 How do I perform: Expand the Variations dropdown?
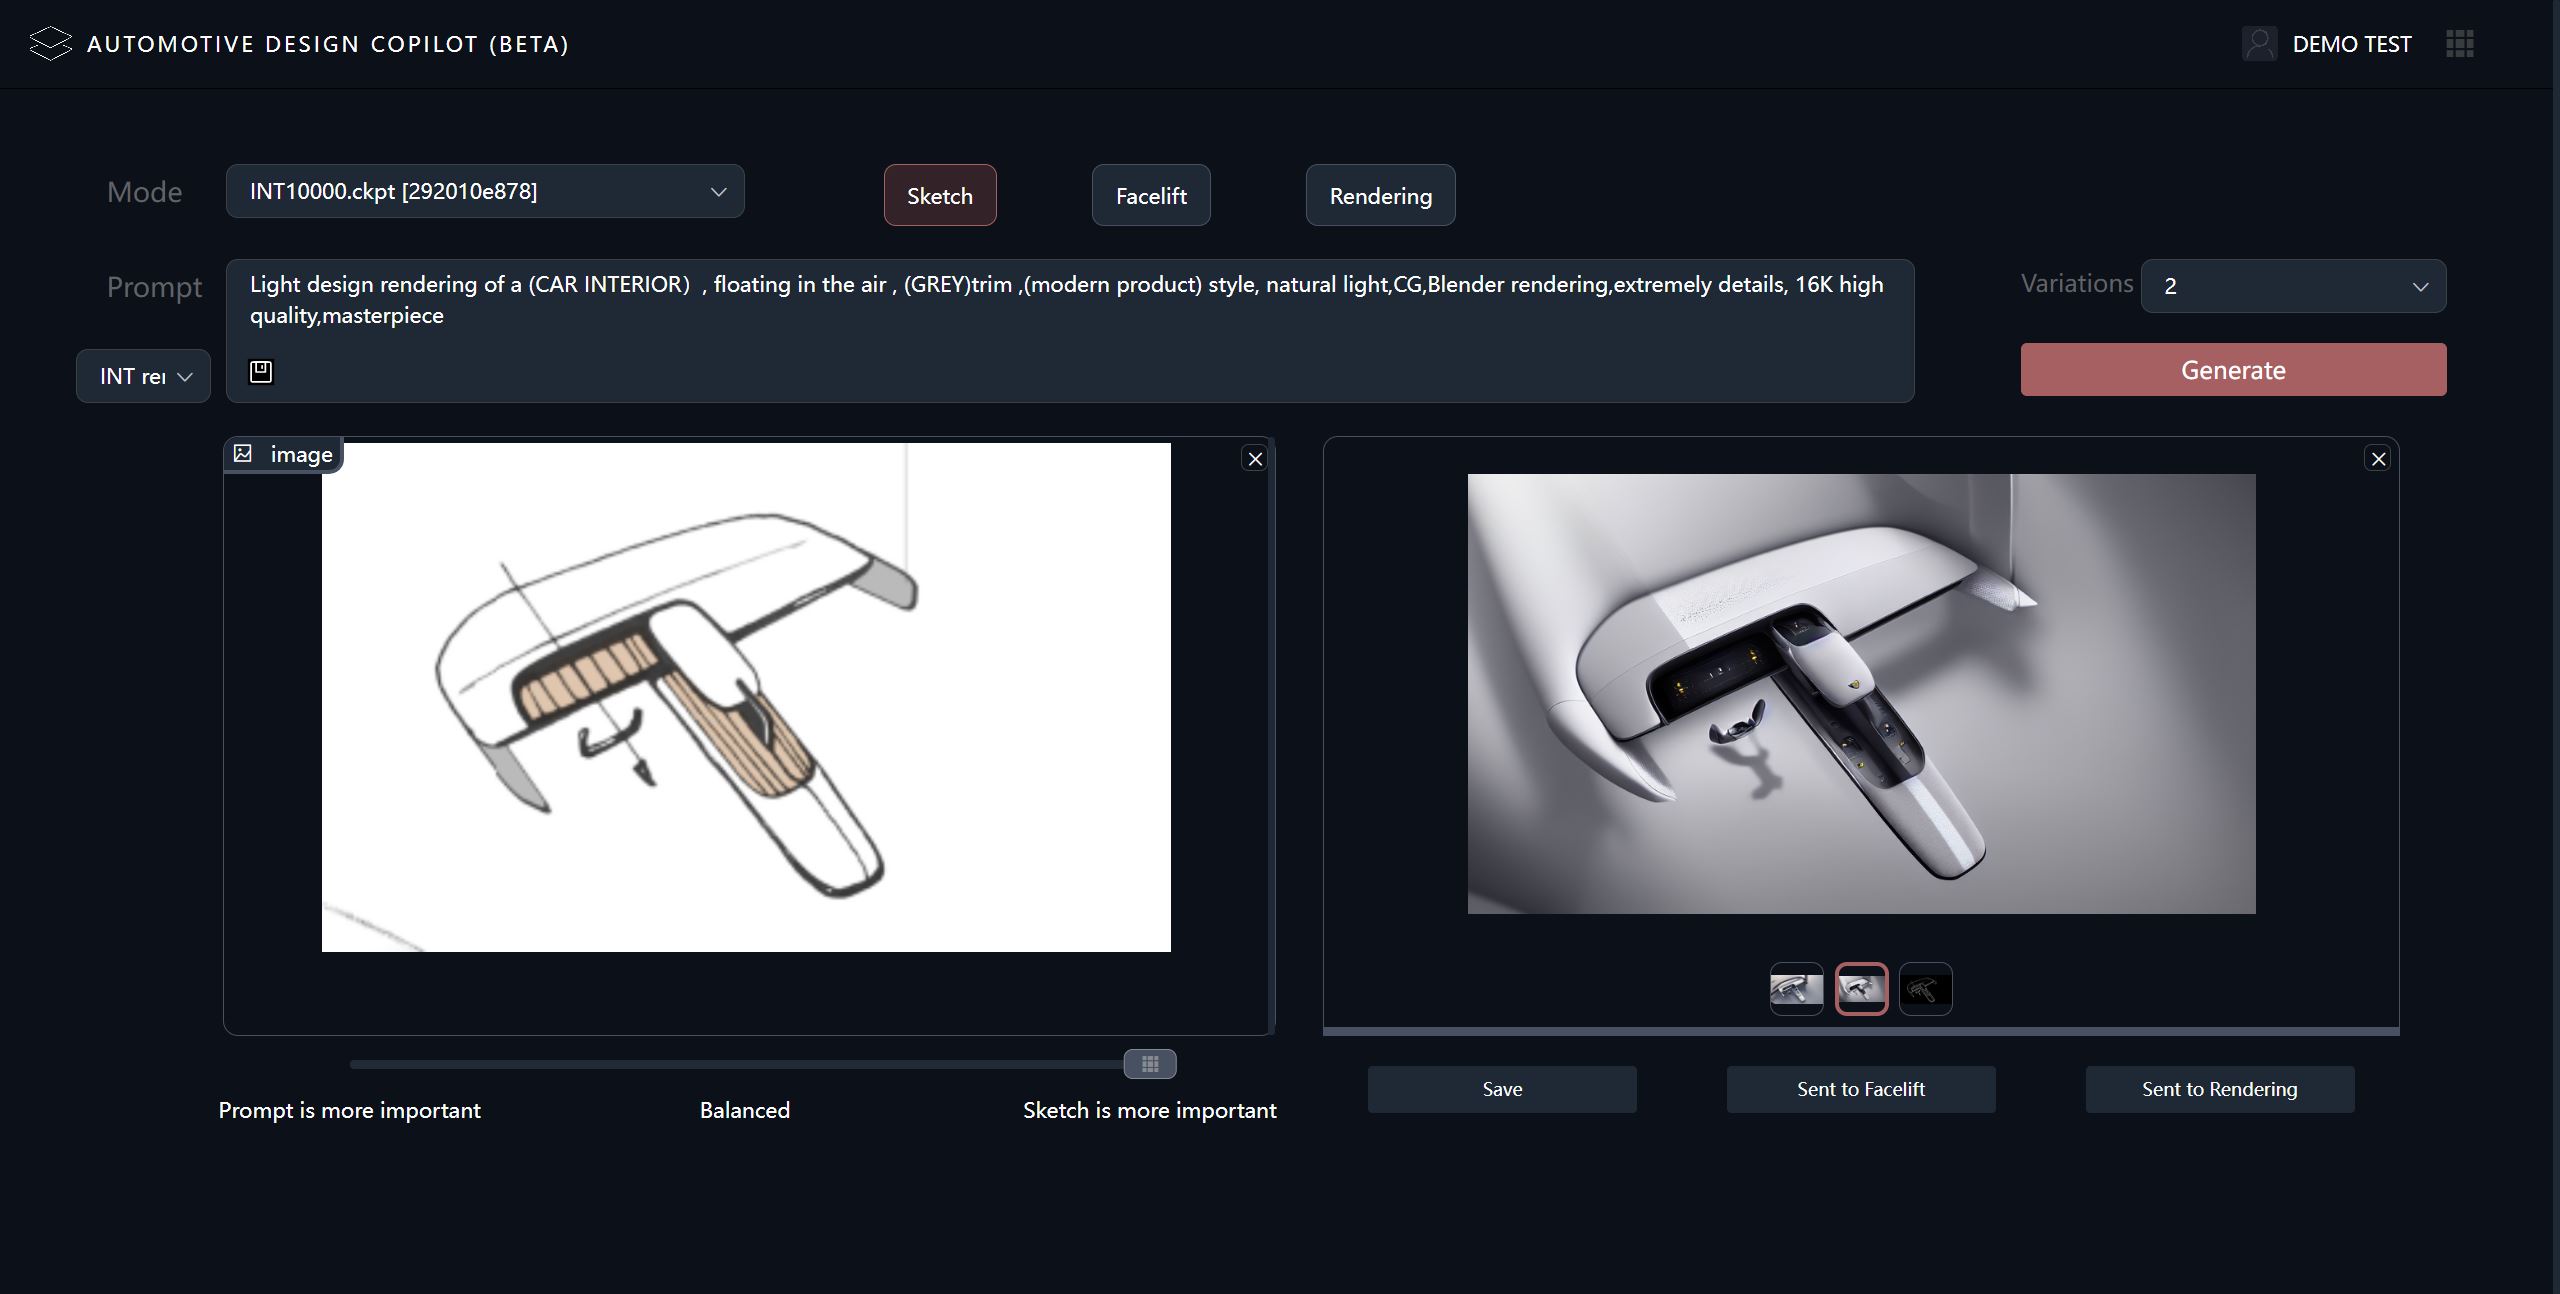pyautogui.click(x=2293, y=286)
